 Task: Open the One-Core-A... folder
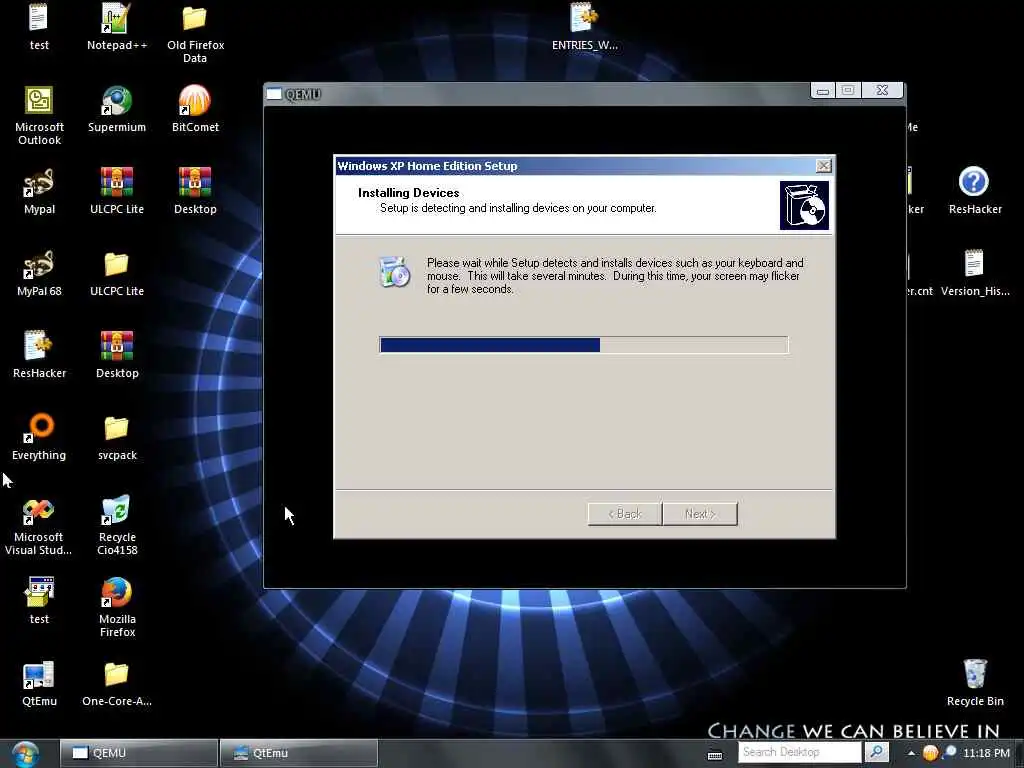click(x=116, y=675)
